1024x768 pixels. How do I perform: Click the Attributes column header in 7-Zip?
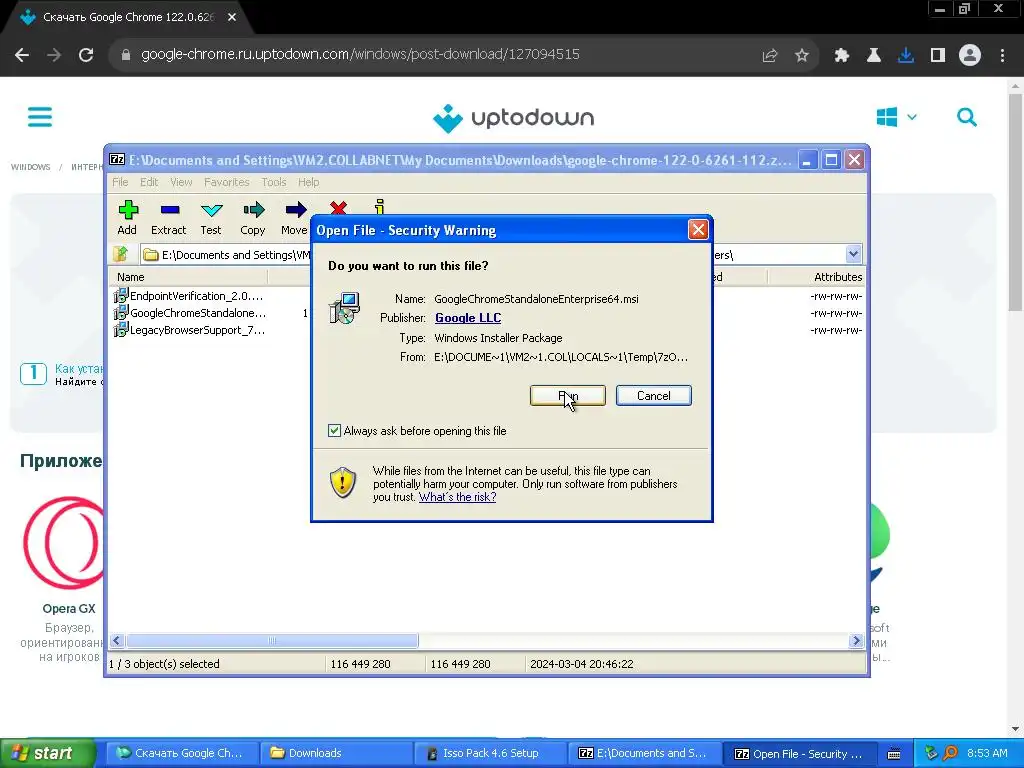coord(817,277)
